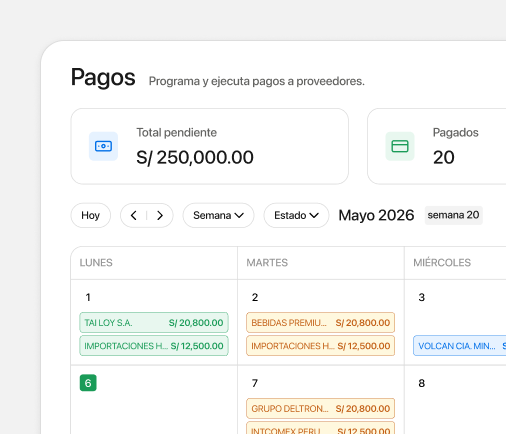The image size is (506, 434).
Task: Open the GRUPO DELTRON... payment entry
Action: (x=321, y=408)
